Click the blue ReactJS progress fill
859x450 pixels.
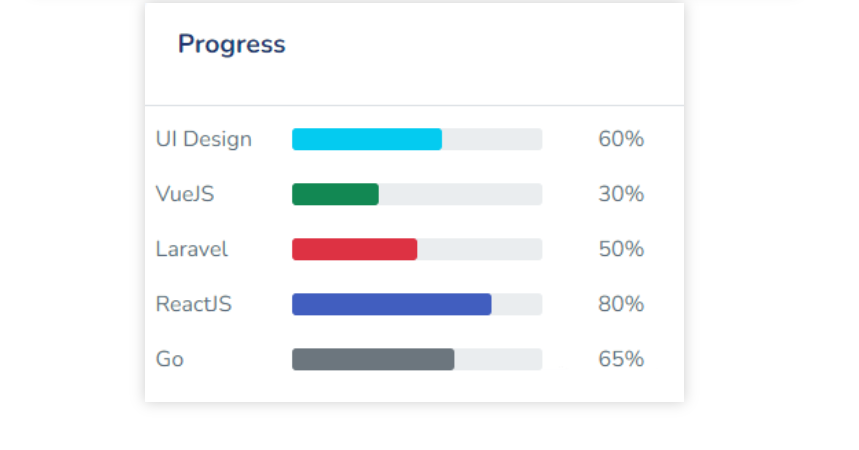[x=391, y=304]
